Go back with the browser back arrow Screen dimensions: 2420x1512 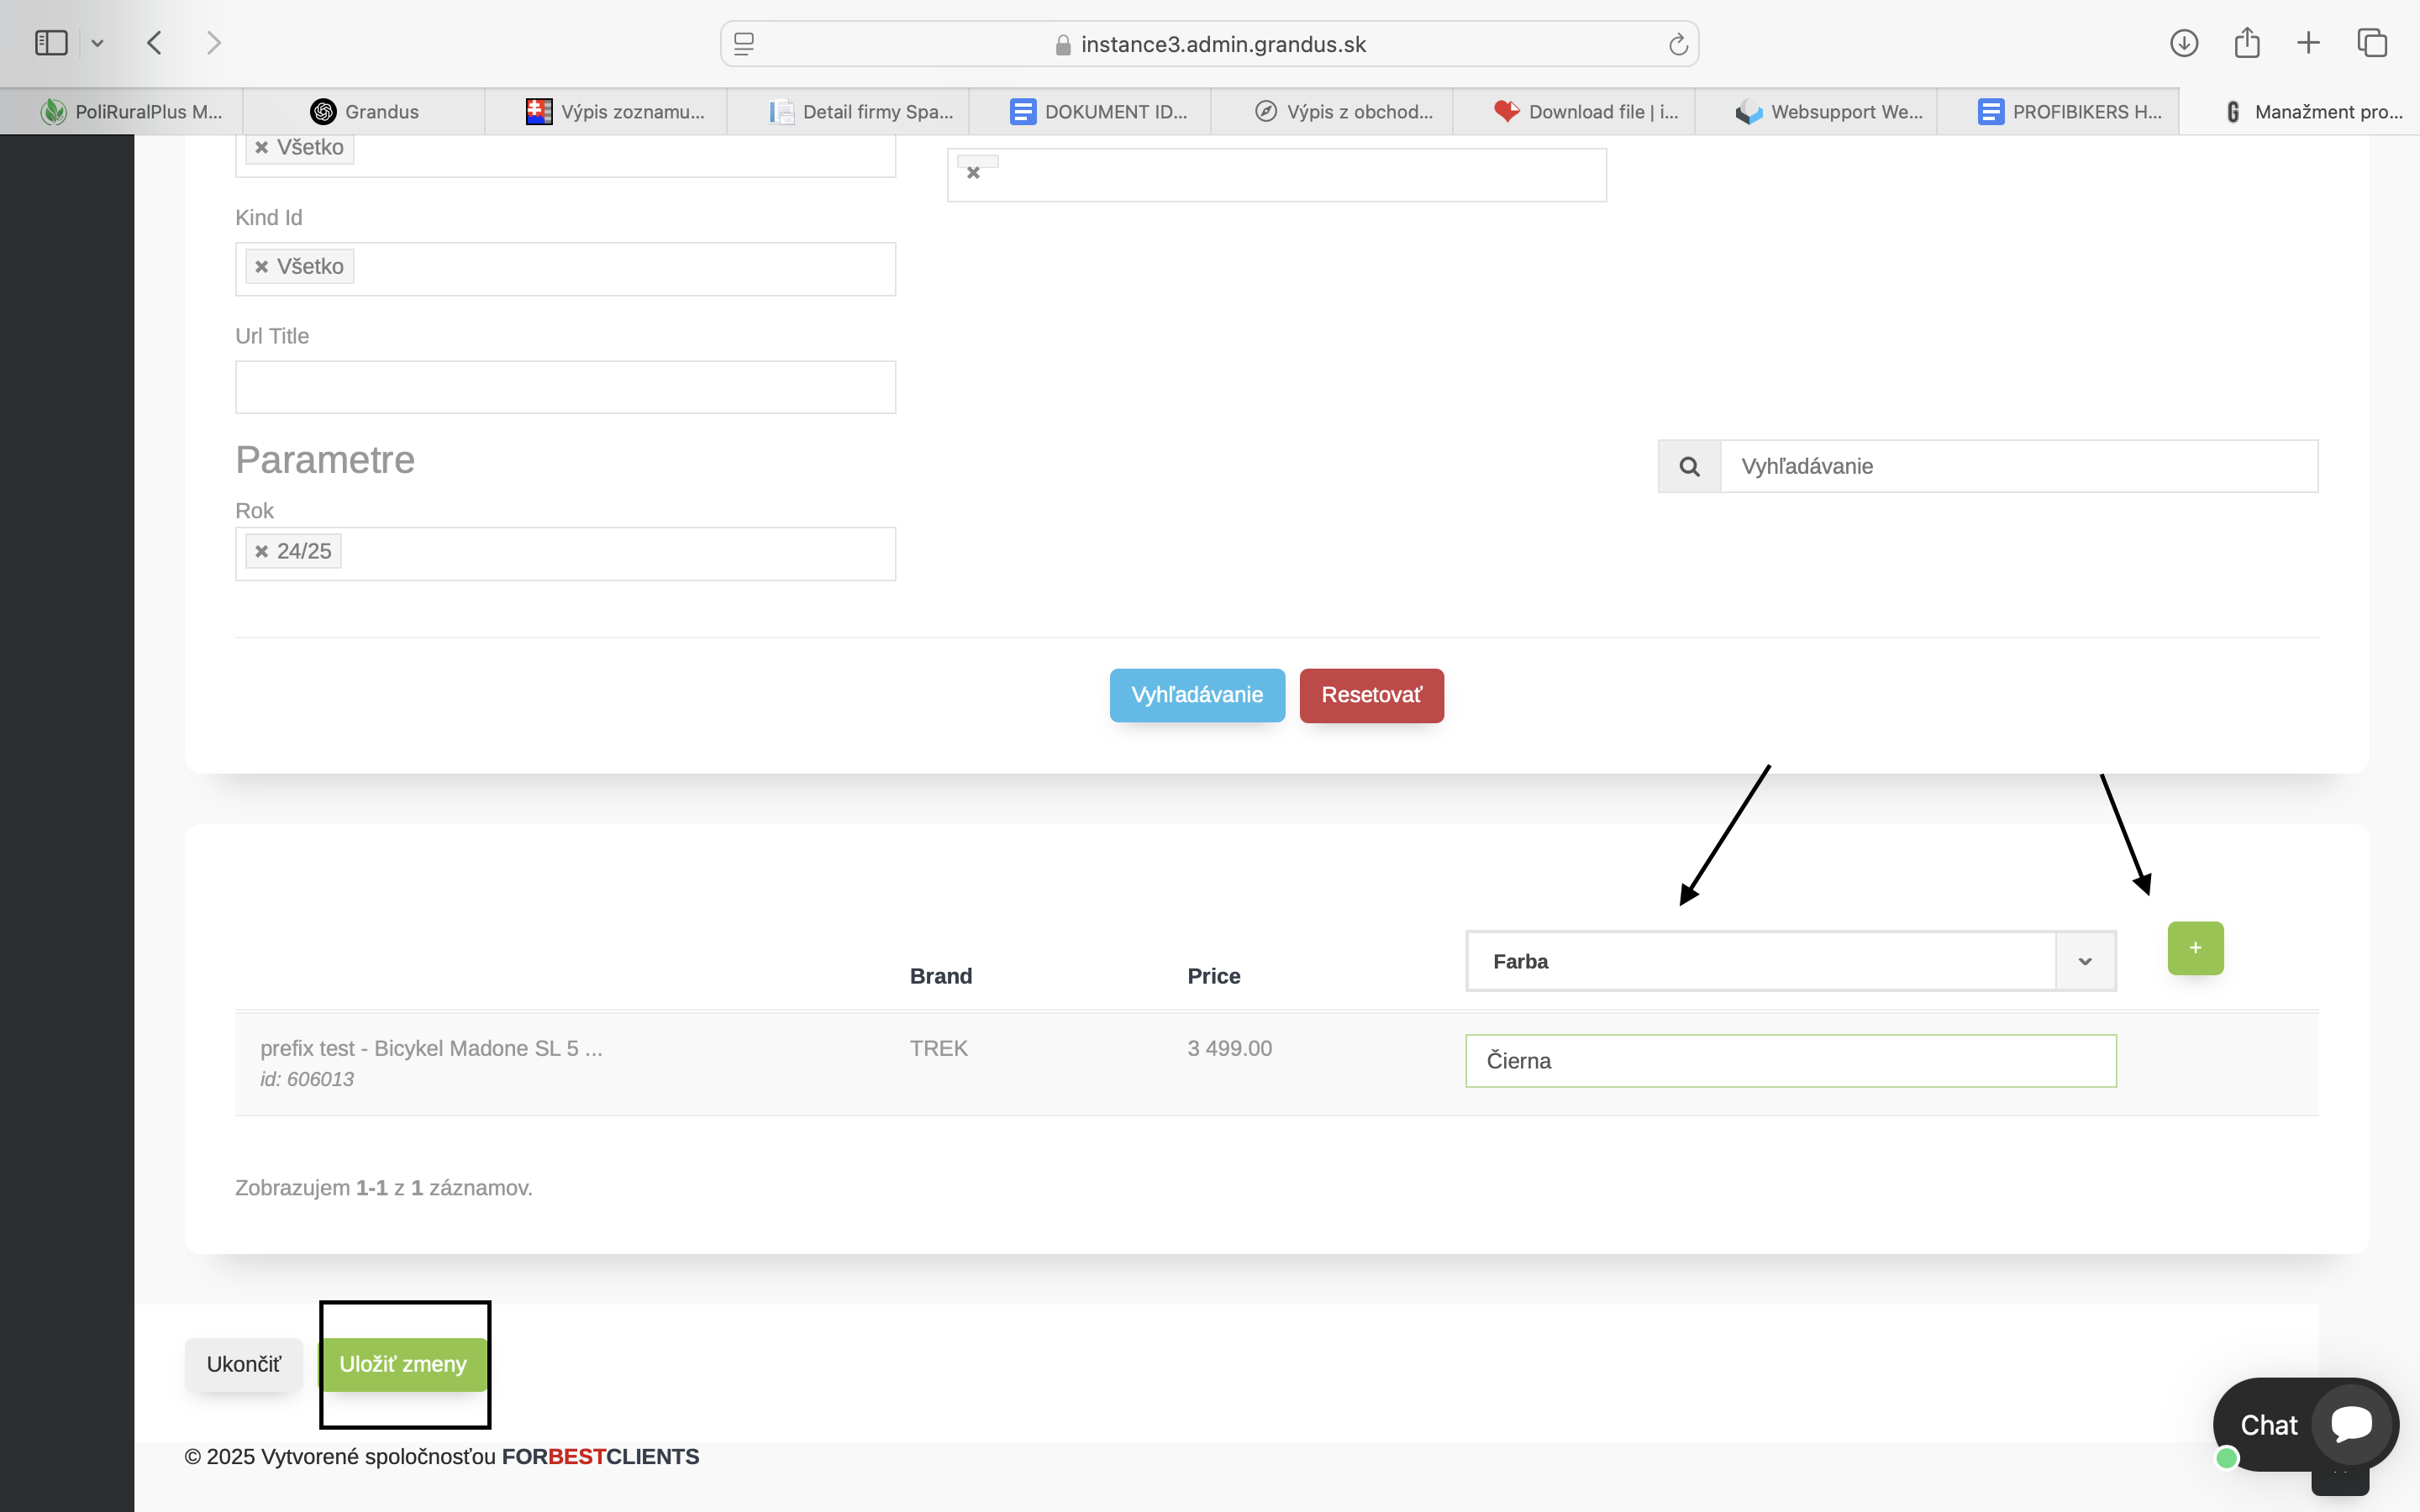click(154, 43)
